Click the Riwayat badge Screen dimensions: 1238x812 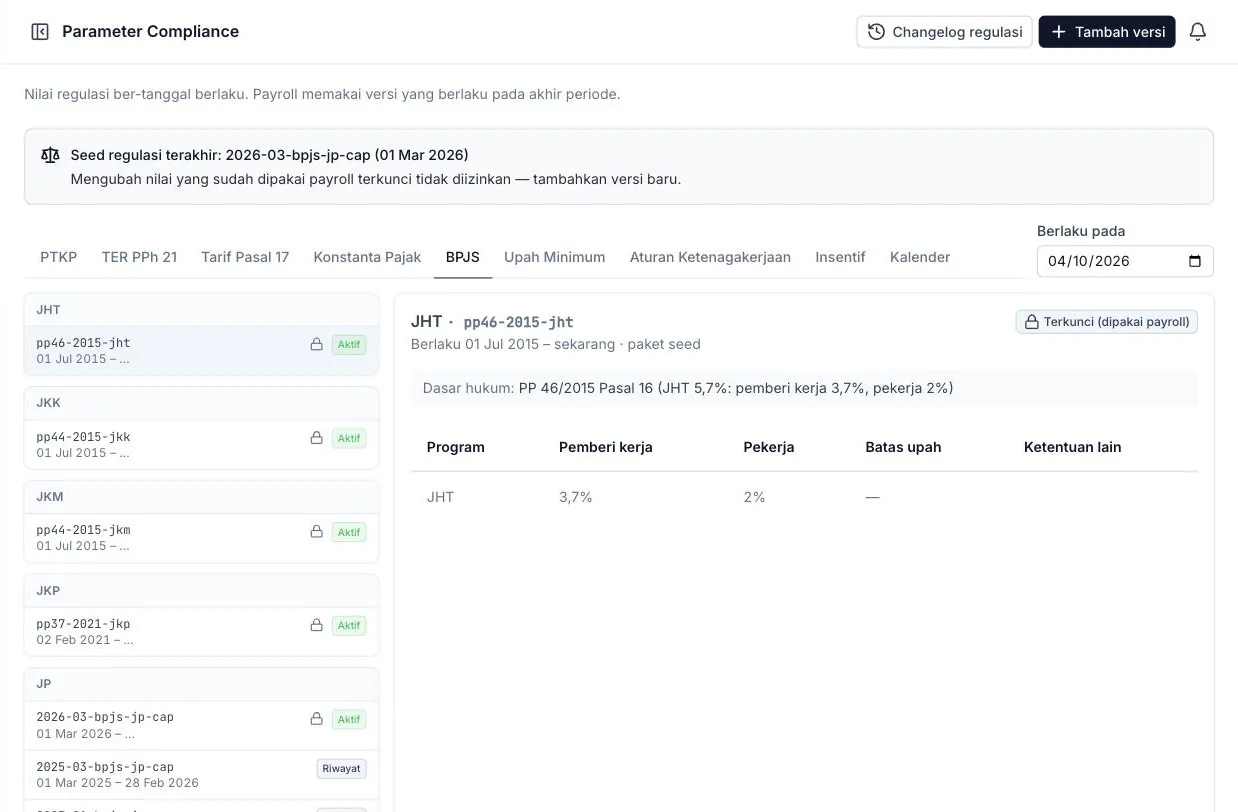[x=341, y=769]
